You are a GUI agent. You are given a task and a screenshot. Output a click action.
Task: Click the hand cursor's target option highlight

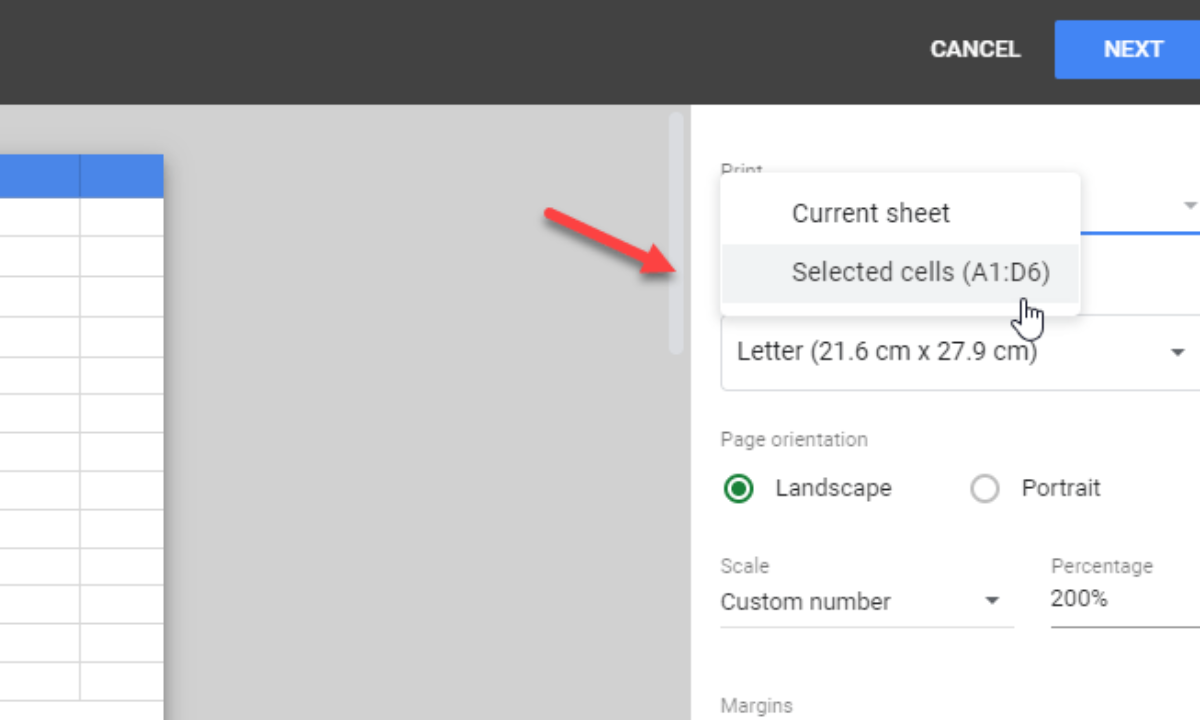click(x=920, y=271)
